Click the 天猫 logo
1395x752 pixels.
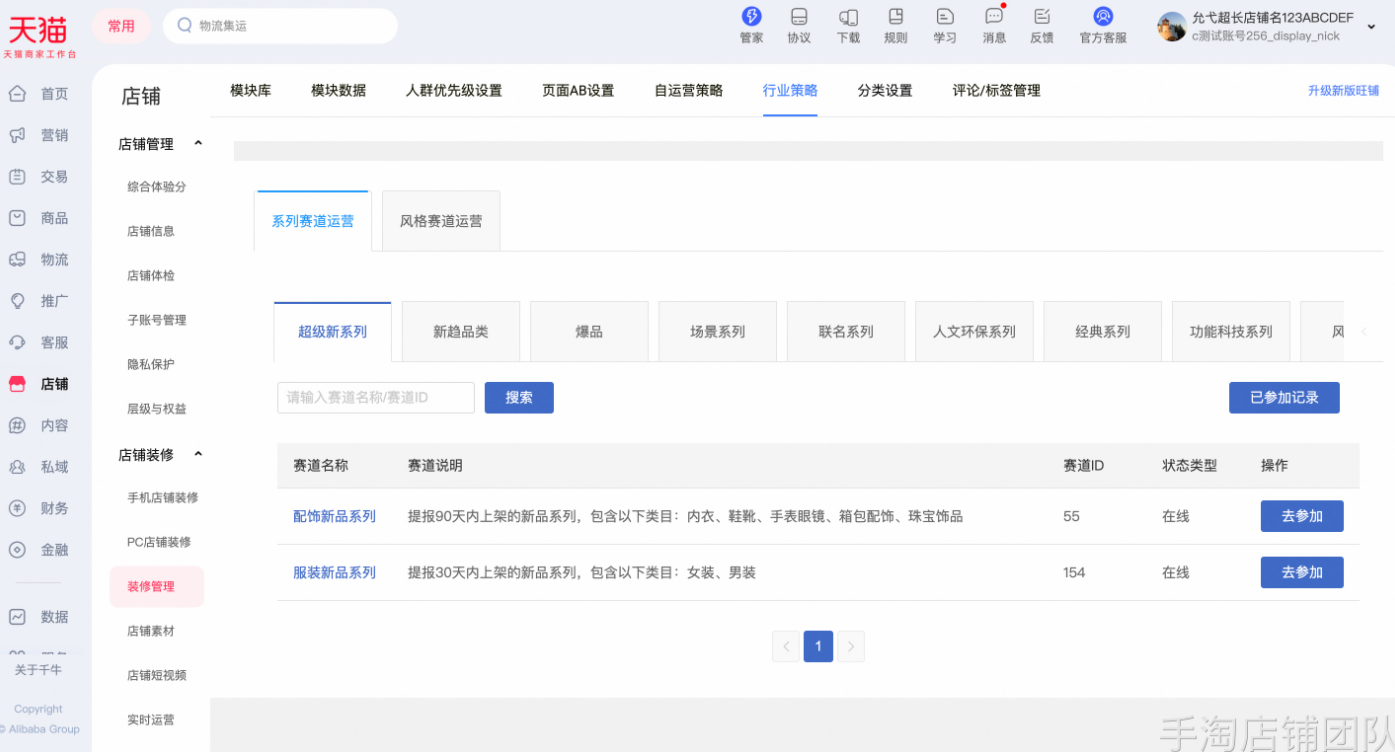tap(39, 35)
